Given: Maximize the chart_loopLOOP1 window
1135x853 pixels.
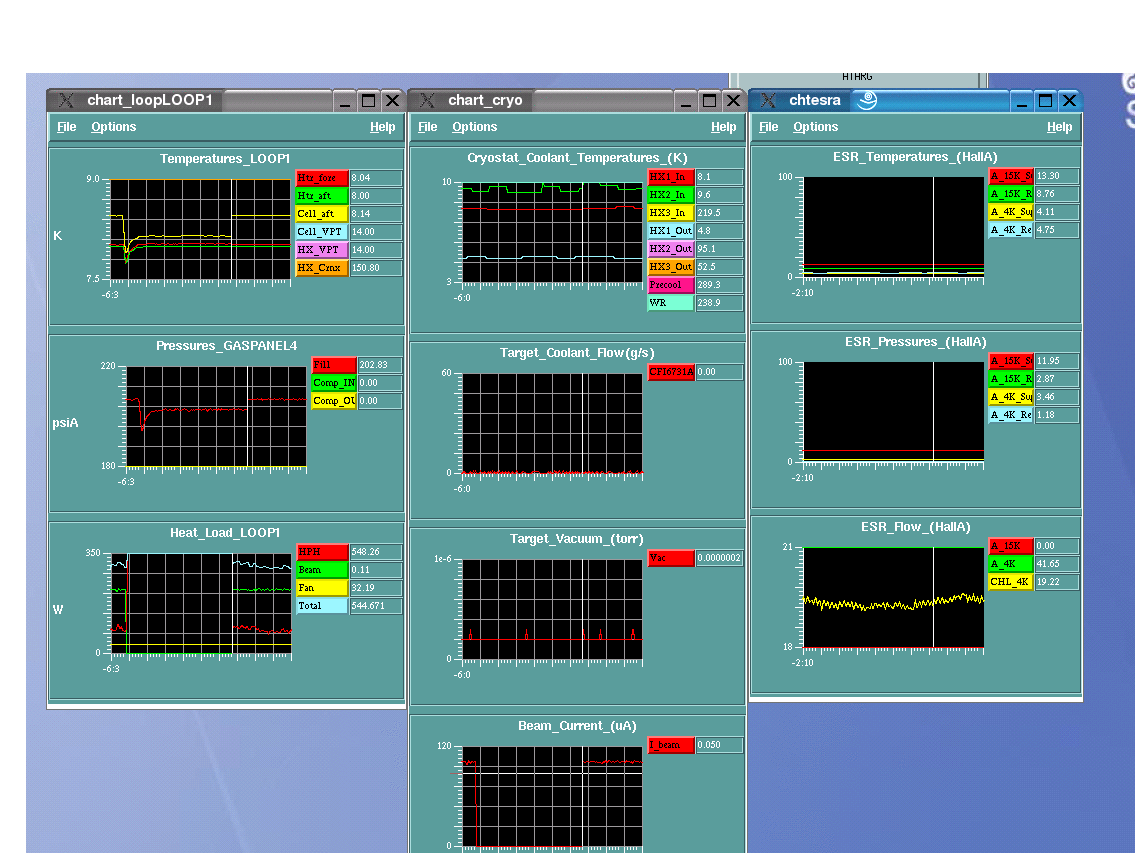Looking at the screenshot, I should click(368, 101).
